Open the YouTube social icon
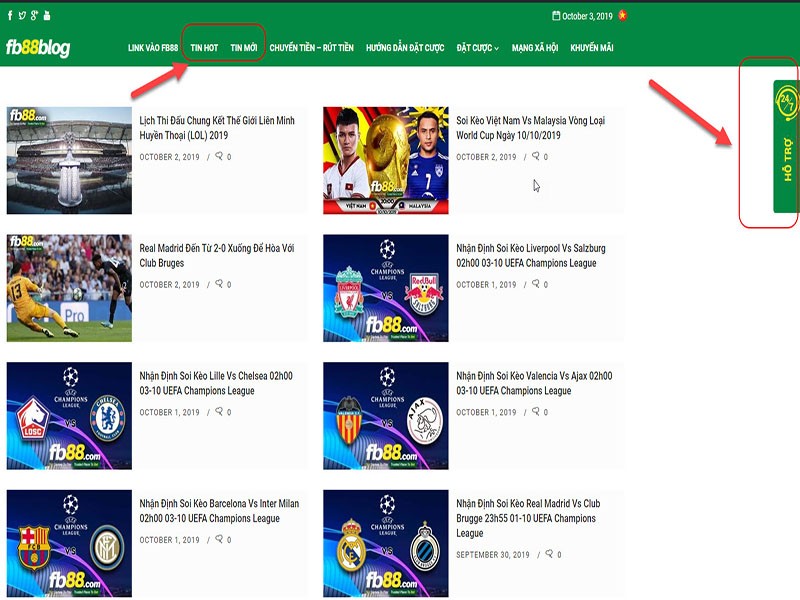 [x=47, y=15]
